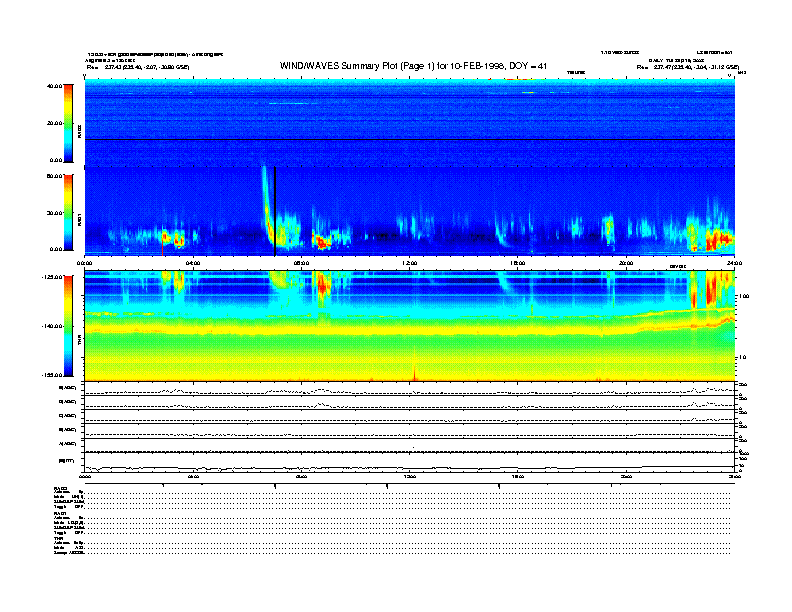Image resolution: width=792 pixels, height=612 pixels.
Task: Click the 12:00 time label under RAD1 spectrogram
Action: pyautogui.click(x=410, y=263)
